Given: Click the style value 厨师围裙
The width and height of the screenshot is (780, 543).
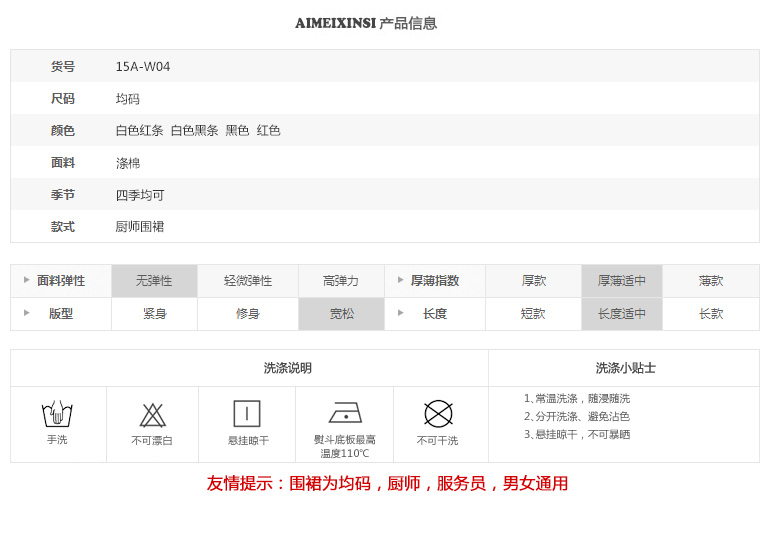Looking at the screenshot, I should pos(140,227).
